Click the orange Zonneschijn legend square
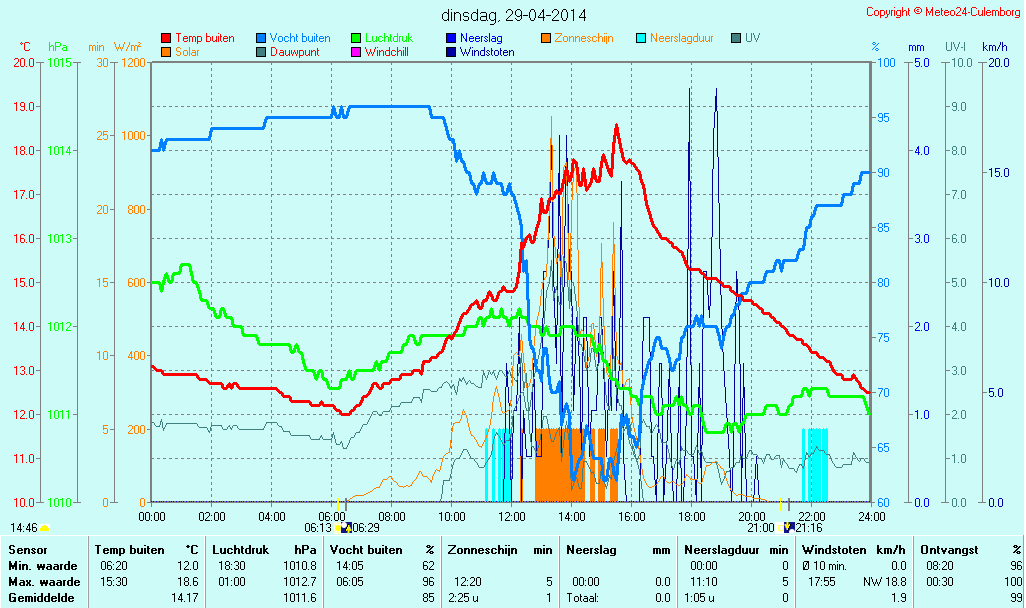The height and width of the screenshot is (608, 1026). pyautogui.click(x=546, y=38)
